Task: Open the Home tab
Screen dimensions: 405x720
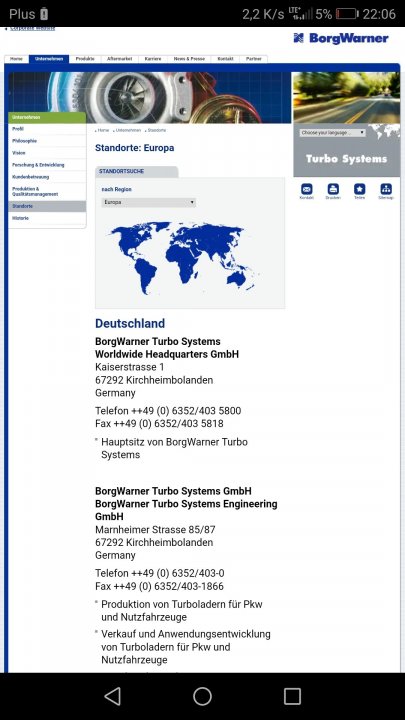Action: coord(17,59)
